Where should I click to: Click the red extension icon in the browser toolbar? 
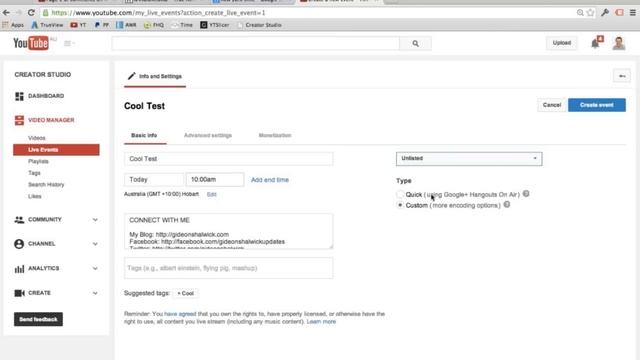coord(619,13)
